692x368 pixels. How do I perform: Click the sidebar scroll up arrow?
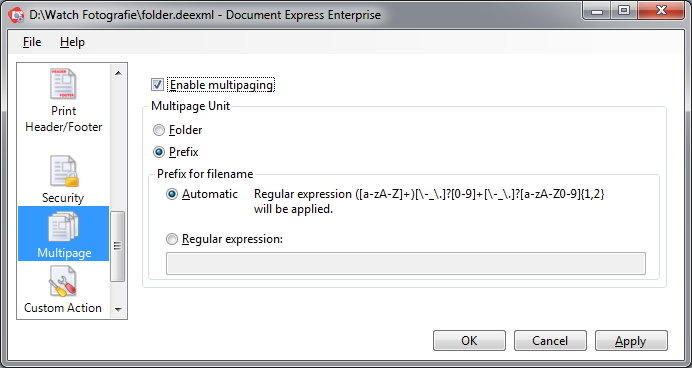(118, 72)
